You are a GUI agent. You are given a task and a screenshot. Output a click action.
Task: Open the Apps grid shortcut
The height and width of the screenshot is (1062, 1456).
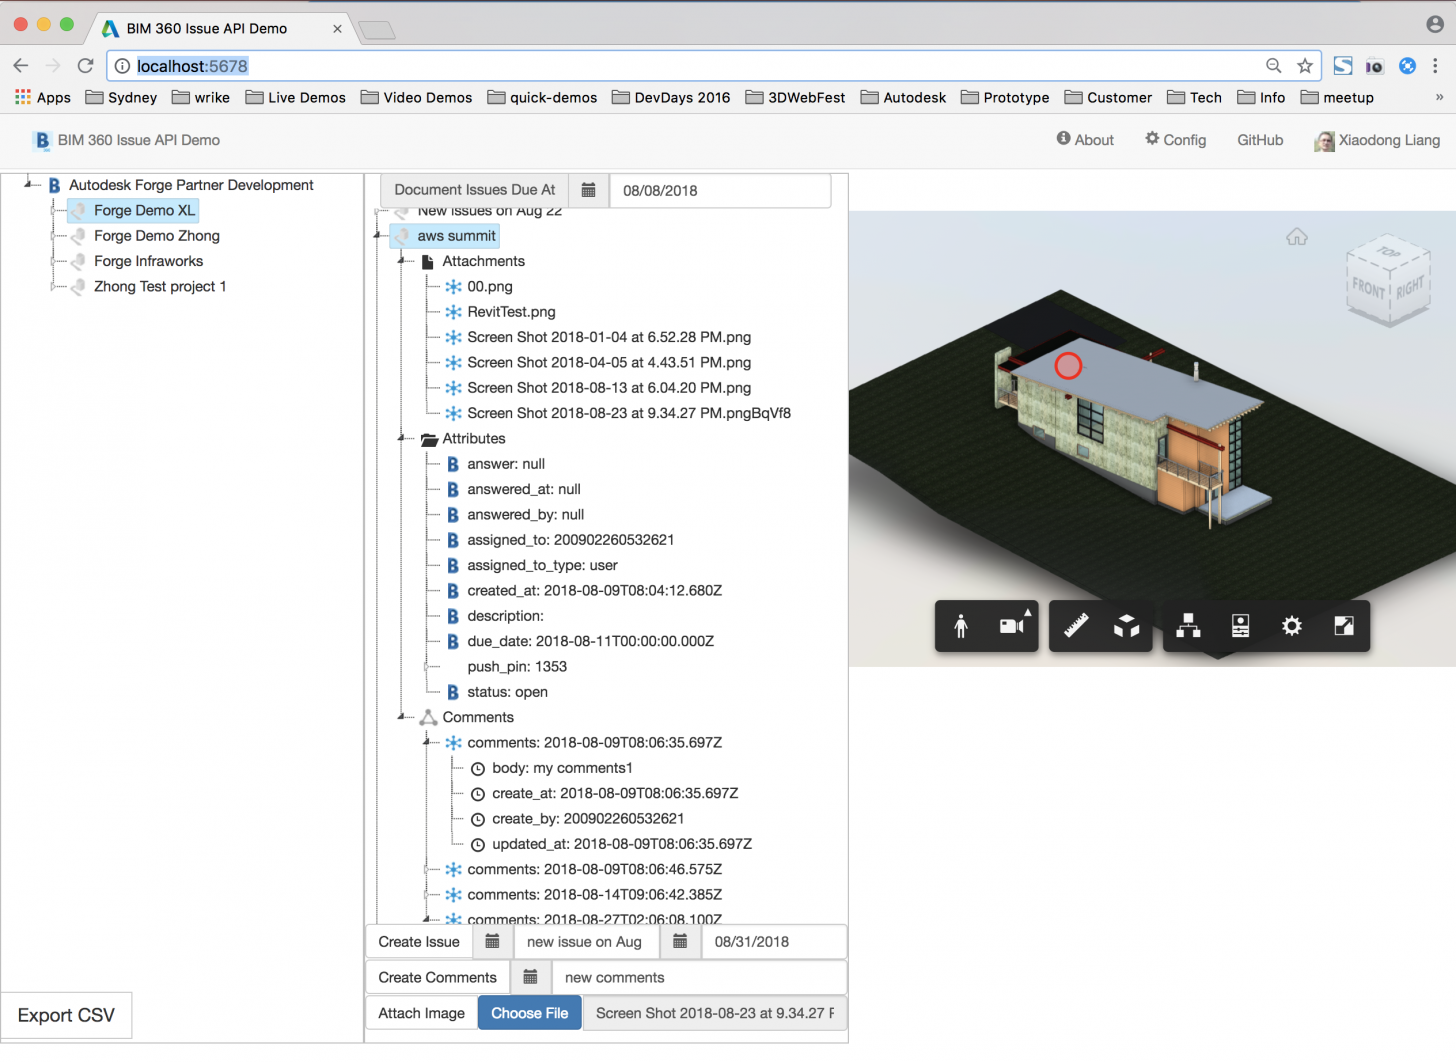[43, 97]
